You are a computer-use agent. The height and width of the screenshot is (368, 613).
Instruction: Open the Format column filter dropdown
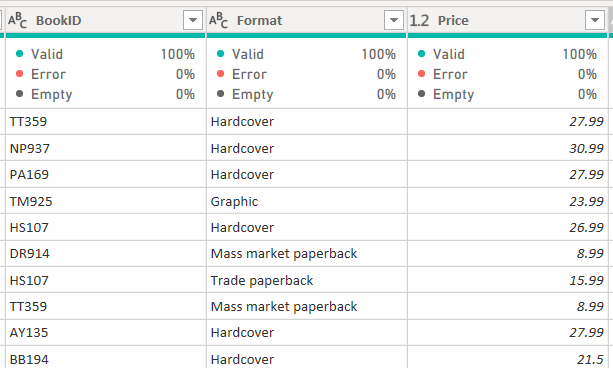[x=394, y=20]
